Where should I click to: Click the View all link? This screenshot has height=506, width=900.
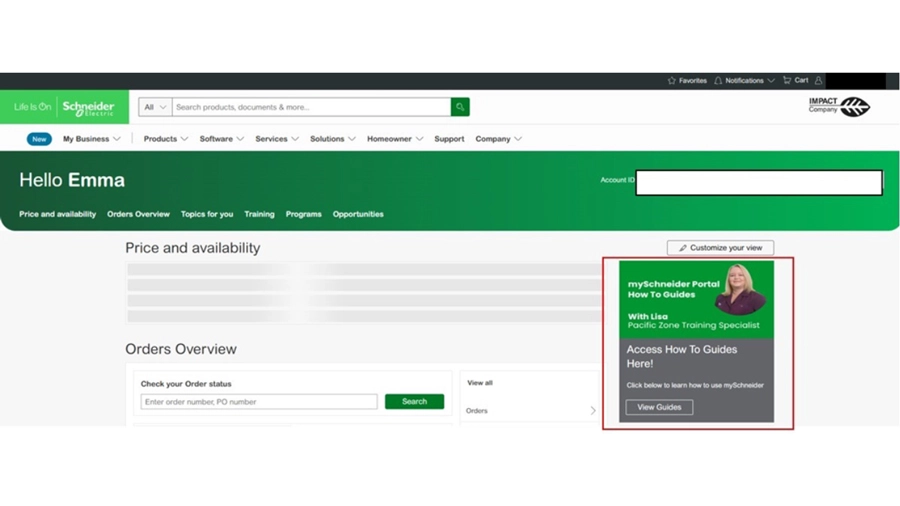(480, 383)
